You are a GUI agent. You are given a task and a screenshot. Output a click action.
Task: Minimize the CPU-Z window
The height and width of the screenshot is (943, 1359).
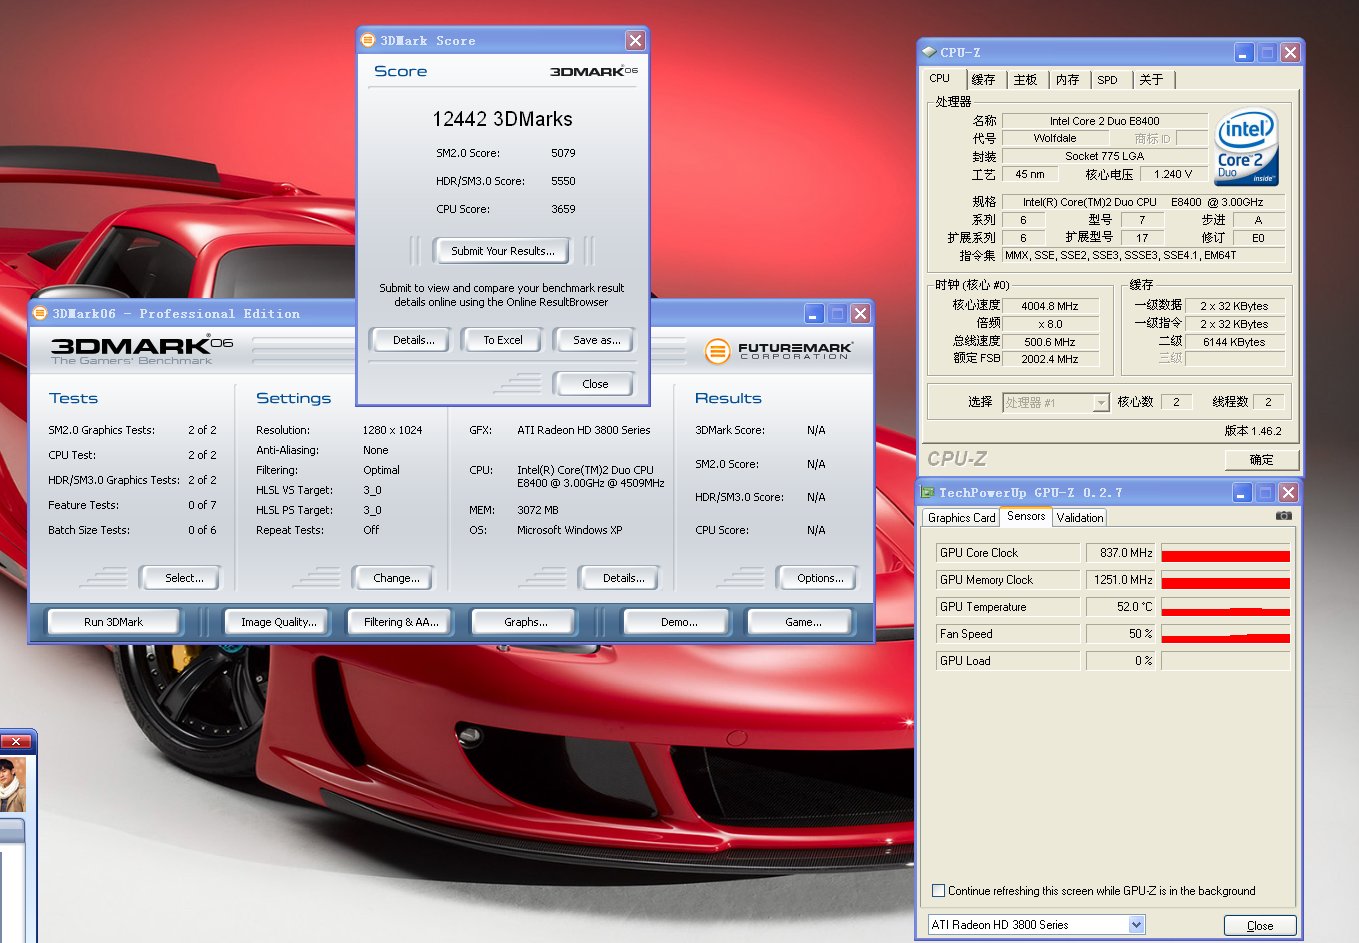coord(1244,52)
